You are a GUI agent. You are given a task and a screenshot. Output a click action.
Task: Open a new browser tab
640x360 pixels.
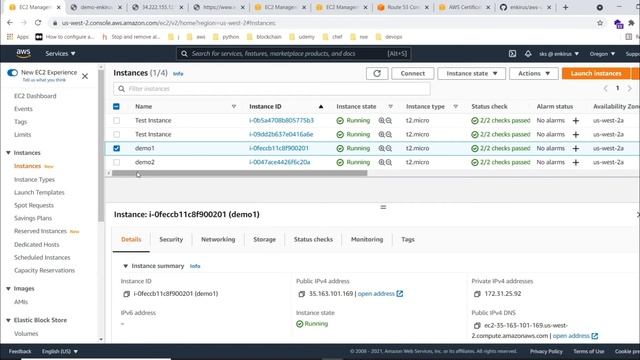click(565, 7)
